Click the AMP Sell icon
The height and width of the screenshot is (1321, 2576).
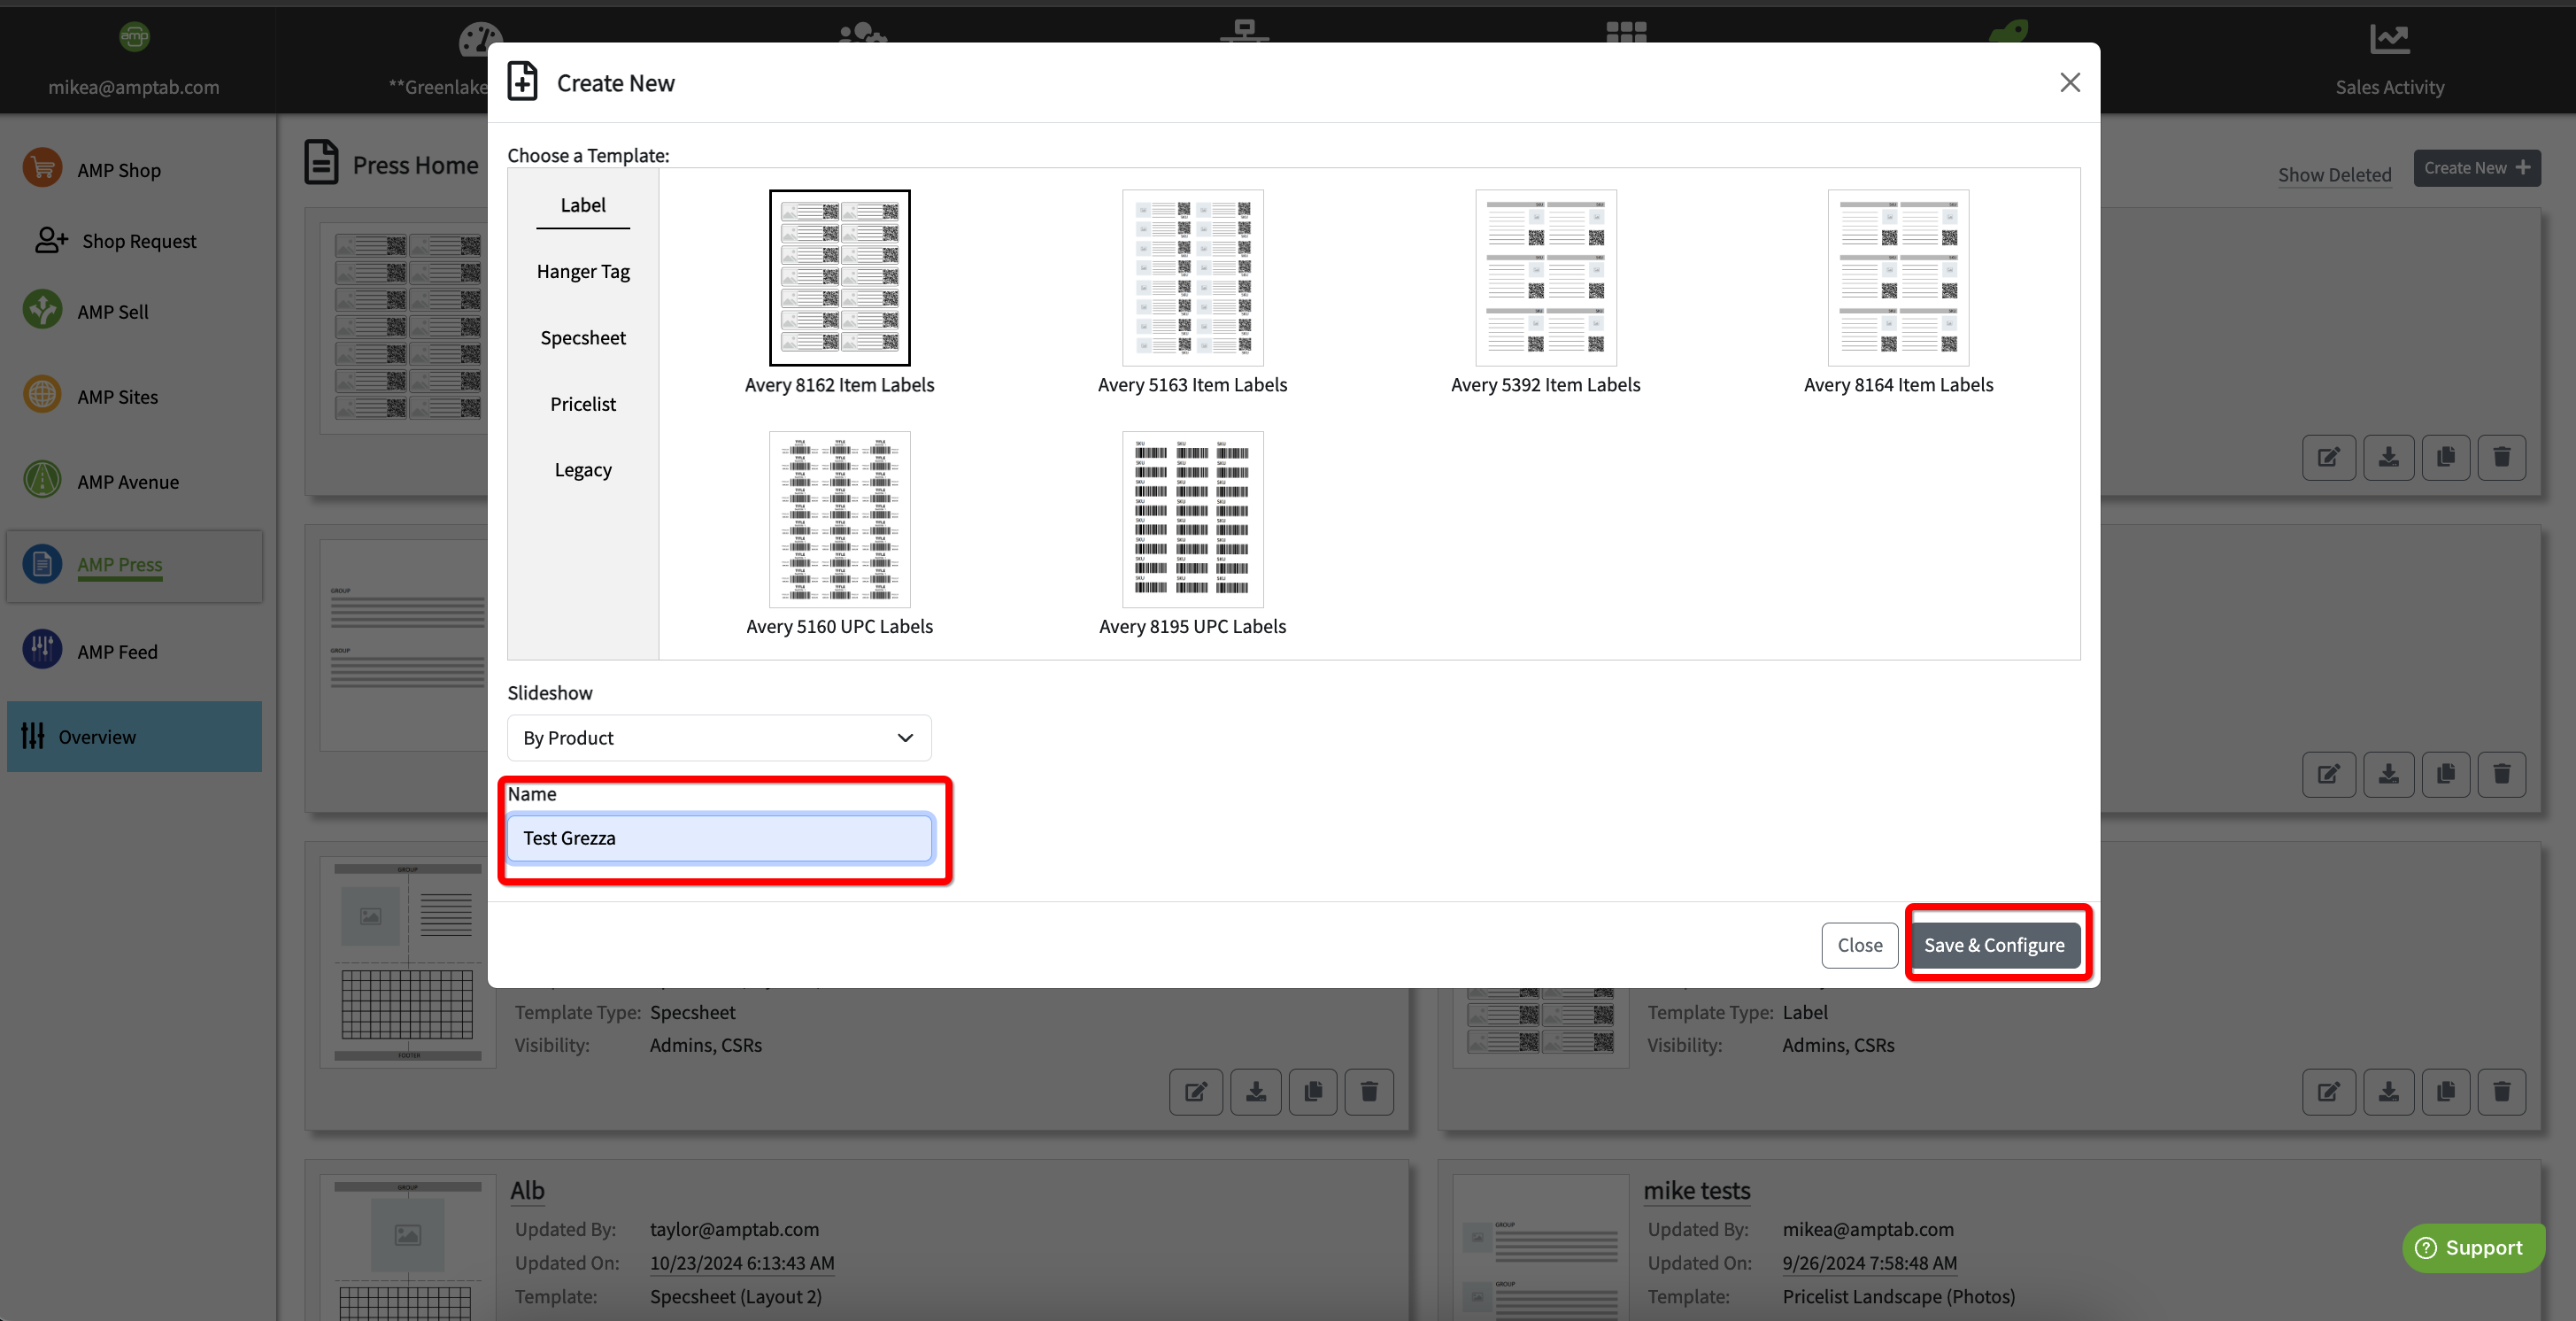tap(42, 310)
